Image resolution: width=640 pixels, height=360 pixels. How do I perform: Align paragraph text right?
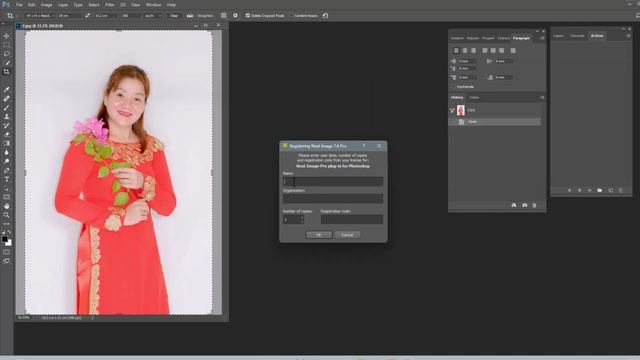(473, 51)
